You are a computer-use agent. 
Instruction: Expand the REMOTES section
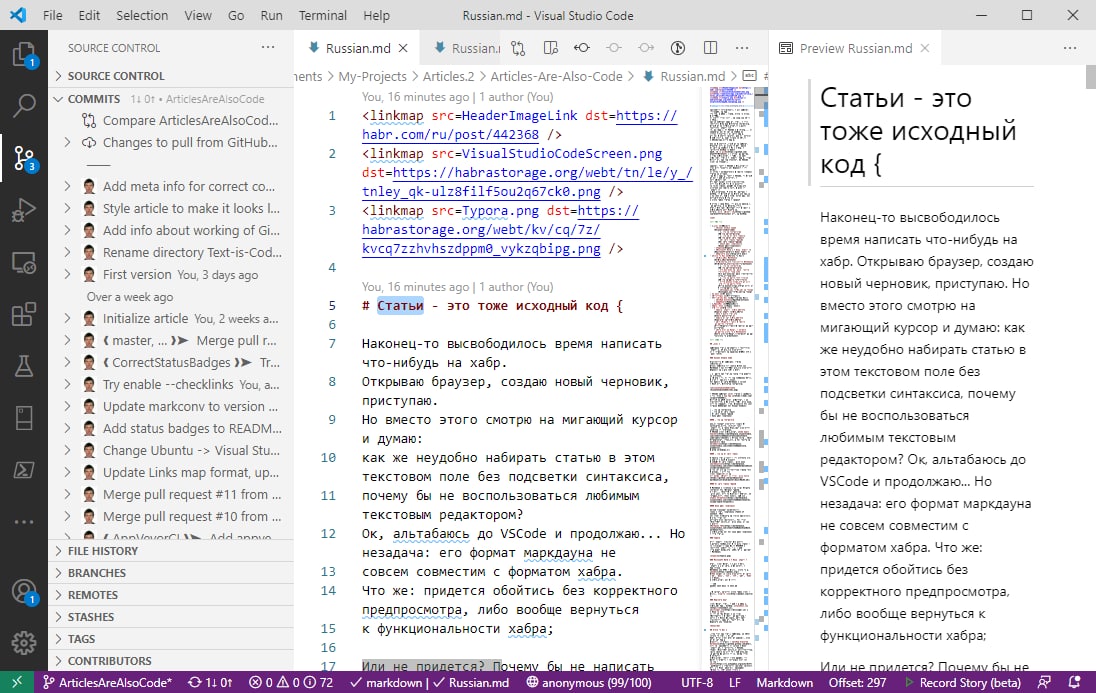point(171,595)
